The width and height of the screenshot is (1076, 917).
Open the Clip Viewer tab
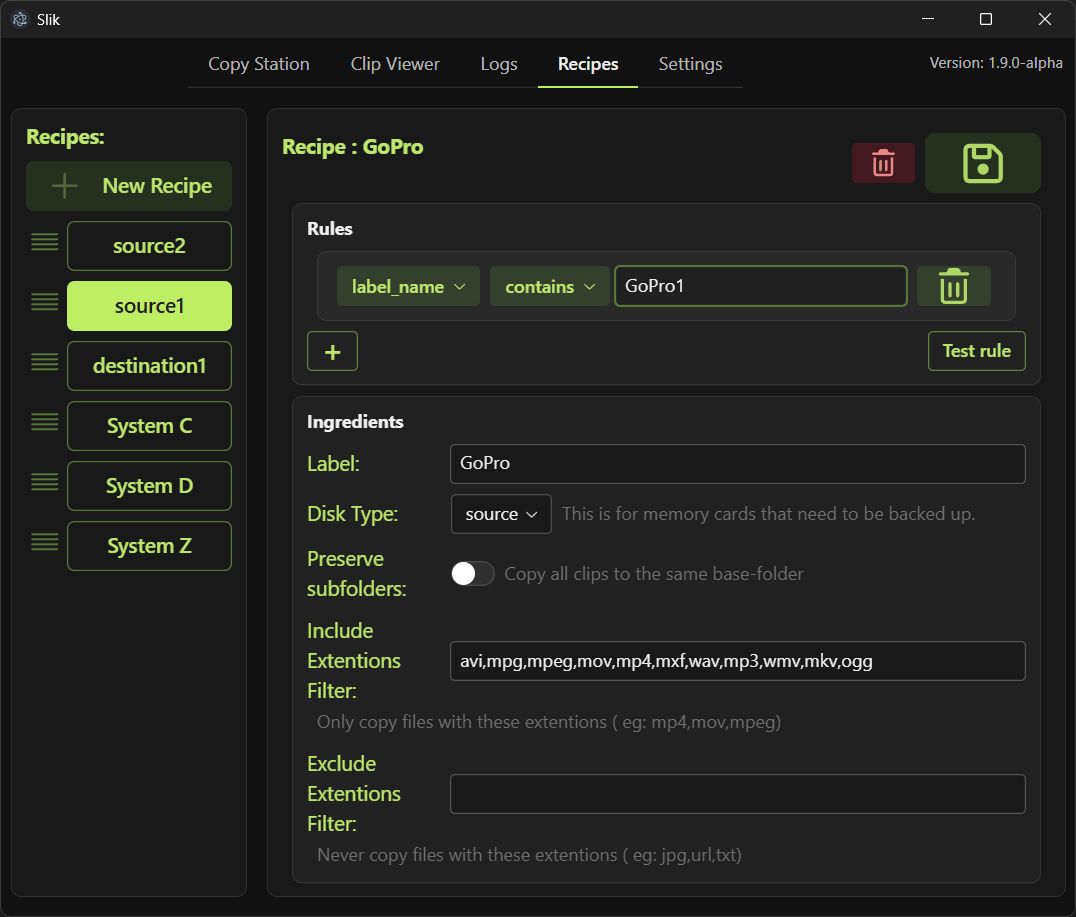[x=395, y=64]
